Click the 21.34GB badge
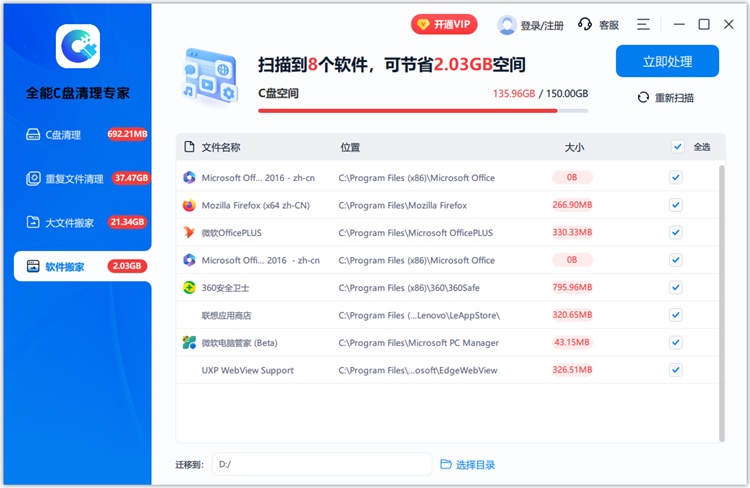This screenshot has height=488, width=750. (127, 222)
